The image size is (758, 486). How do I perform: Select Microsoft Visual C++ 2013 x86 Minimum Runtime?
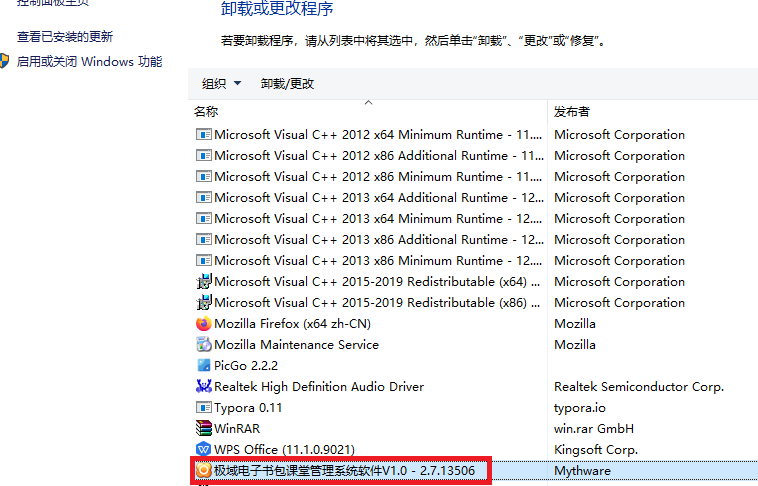click(x=378, y=261)
